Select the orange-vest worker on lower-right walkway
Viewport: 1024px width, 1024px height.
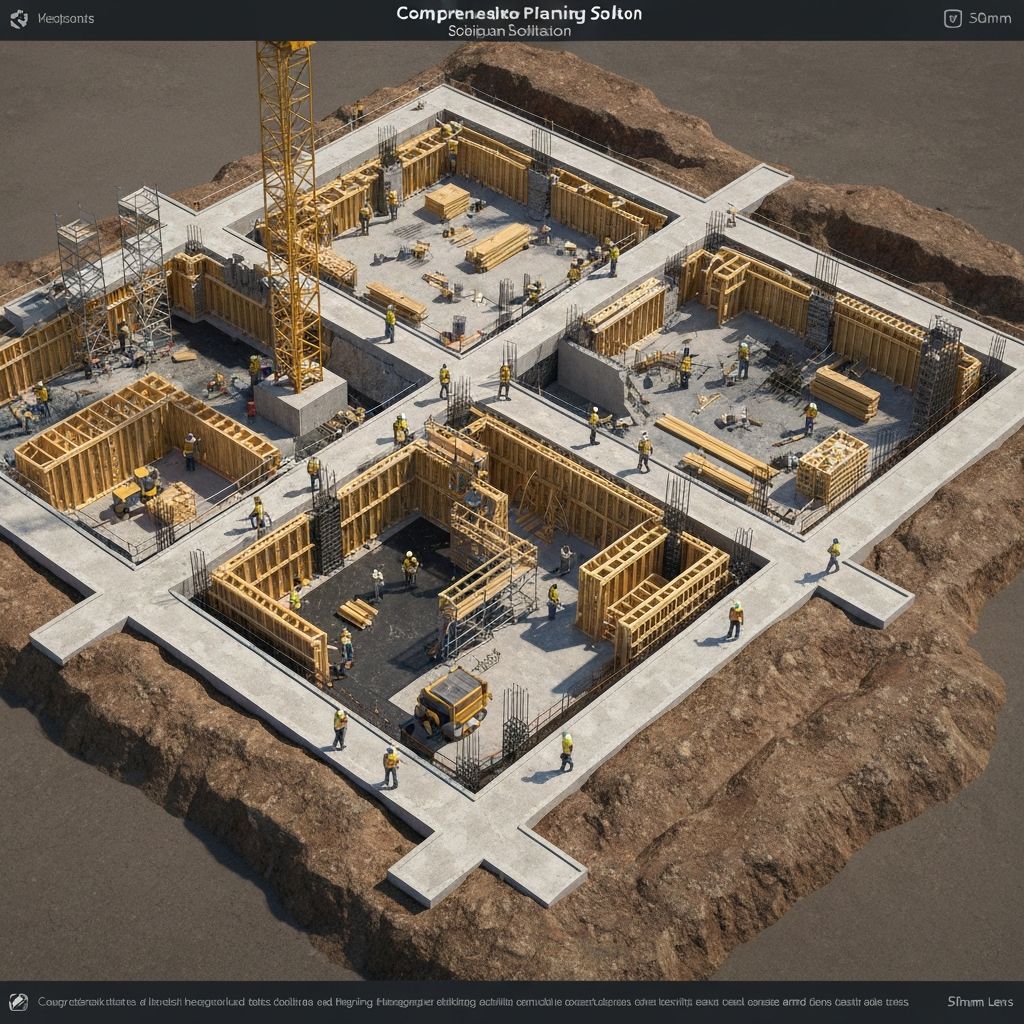pyautogui.click(x=735, y=620)
